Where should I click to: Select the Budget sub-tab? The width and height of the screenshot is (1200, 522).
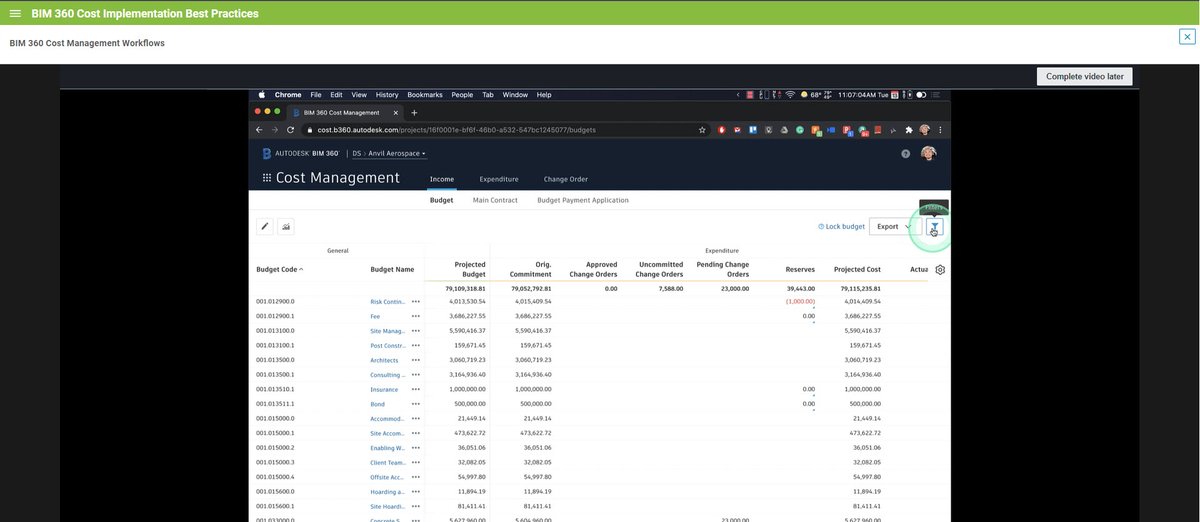(x=441, y=200)
